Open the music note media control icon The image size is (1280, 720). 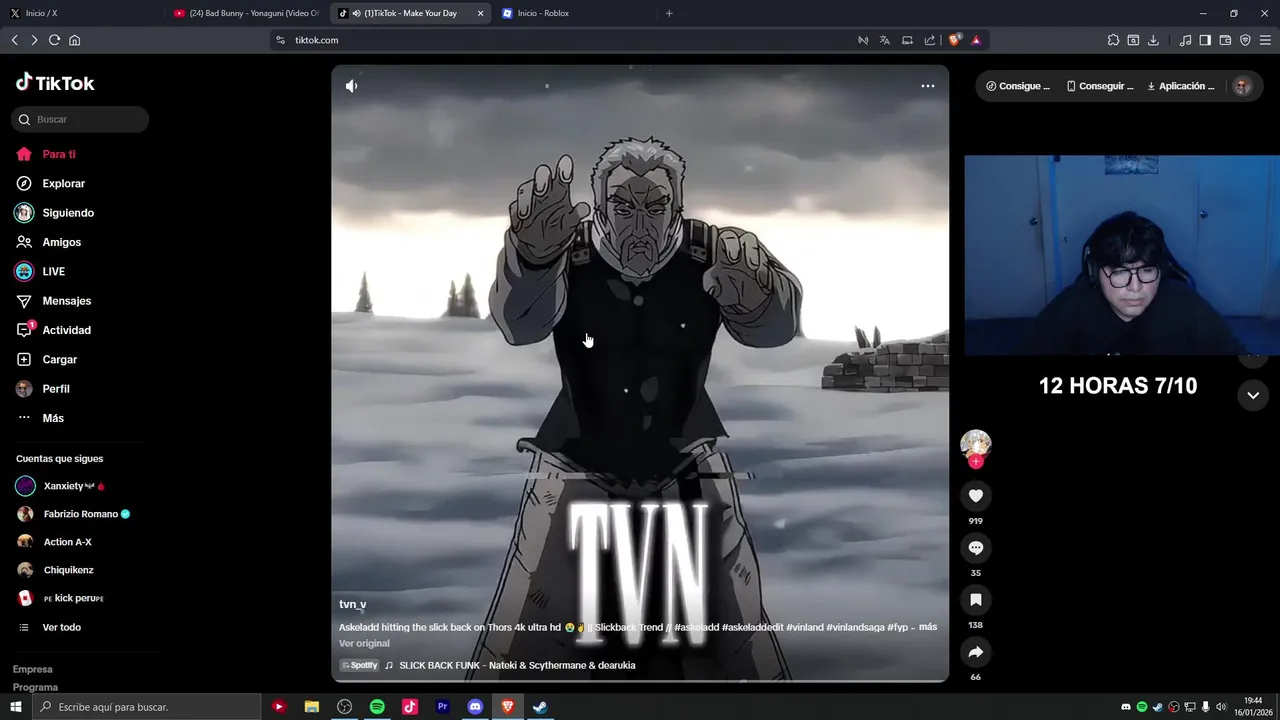[1185, 40]
